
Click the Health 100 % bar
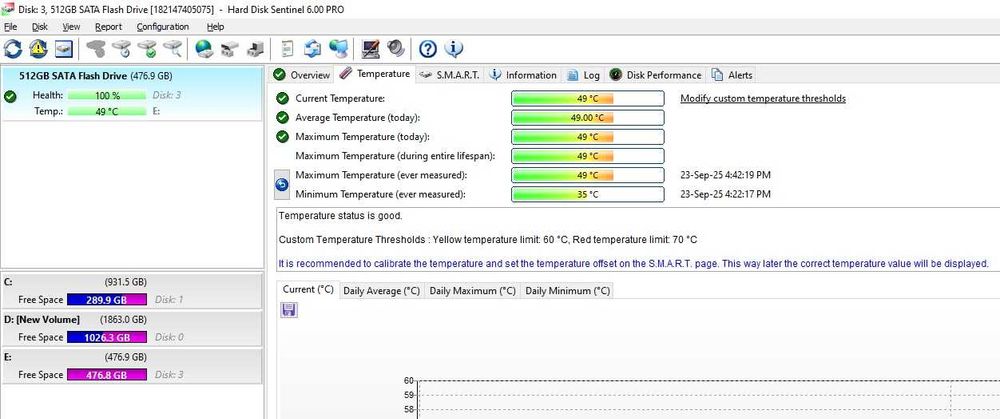107,96
